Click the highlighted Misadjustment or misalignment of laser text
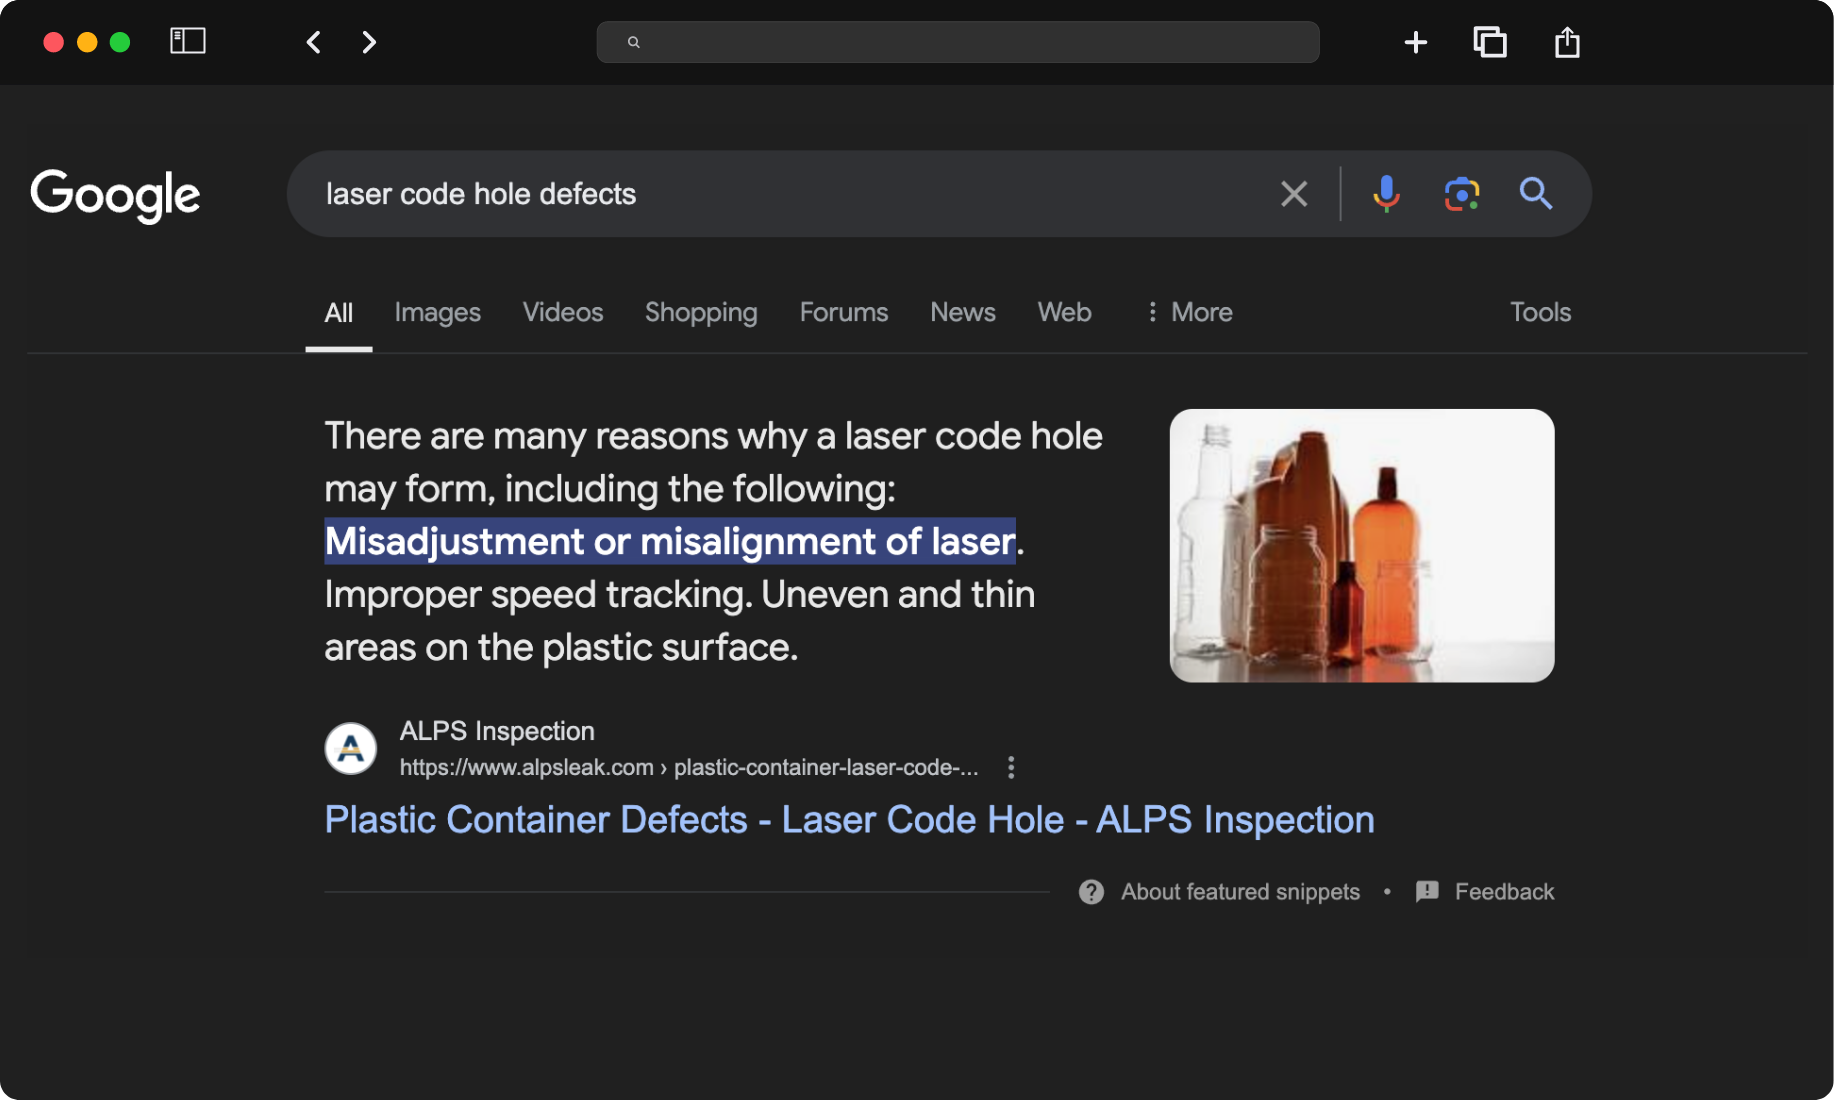Viewport: 1835px width, 1100px height. [x=670, y=541]
